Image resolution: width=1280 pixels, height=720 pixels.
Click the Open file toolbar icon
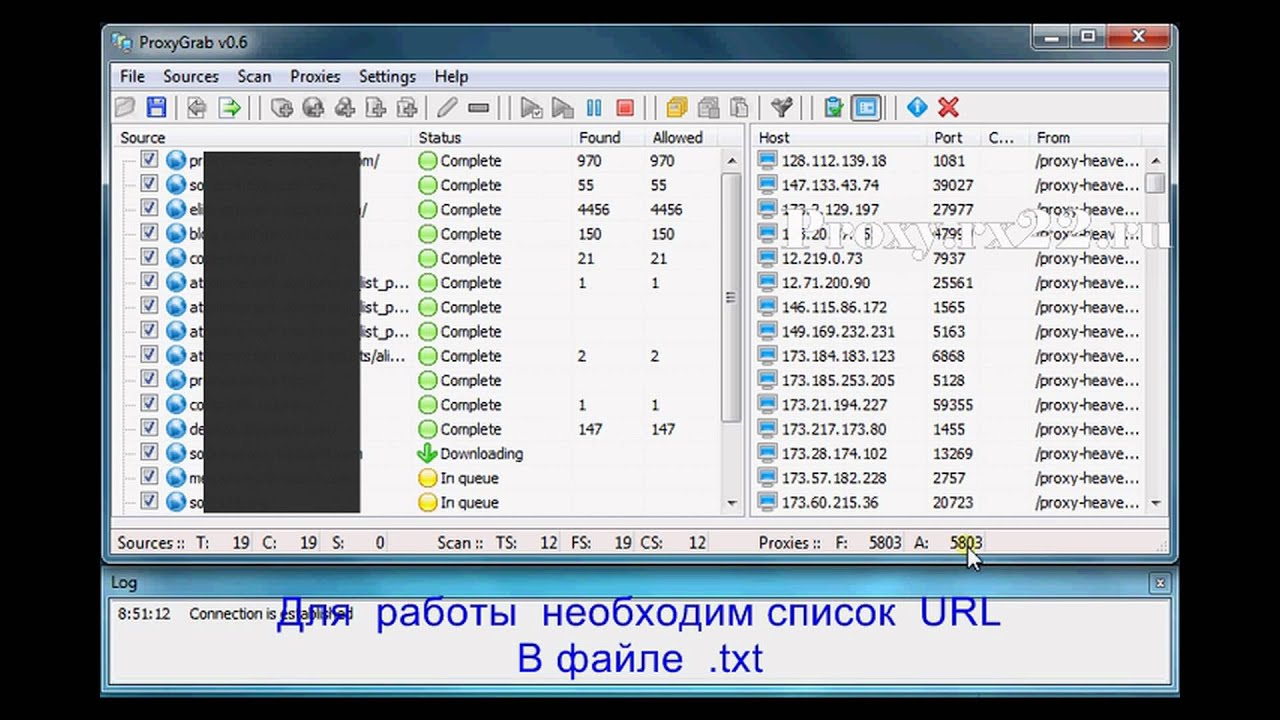(x=125, y=107)
